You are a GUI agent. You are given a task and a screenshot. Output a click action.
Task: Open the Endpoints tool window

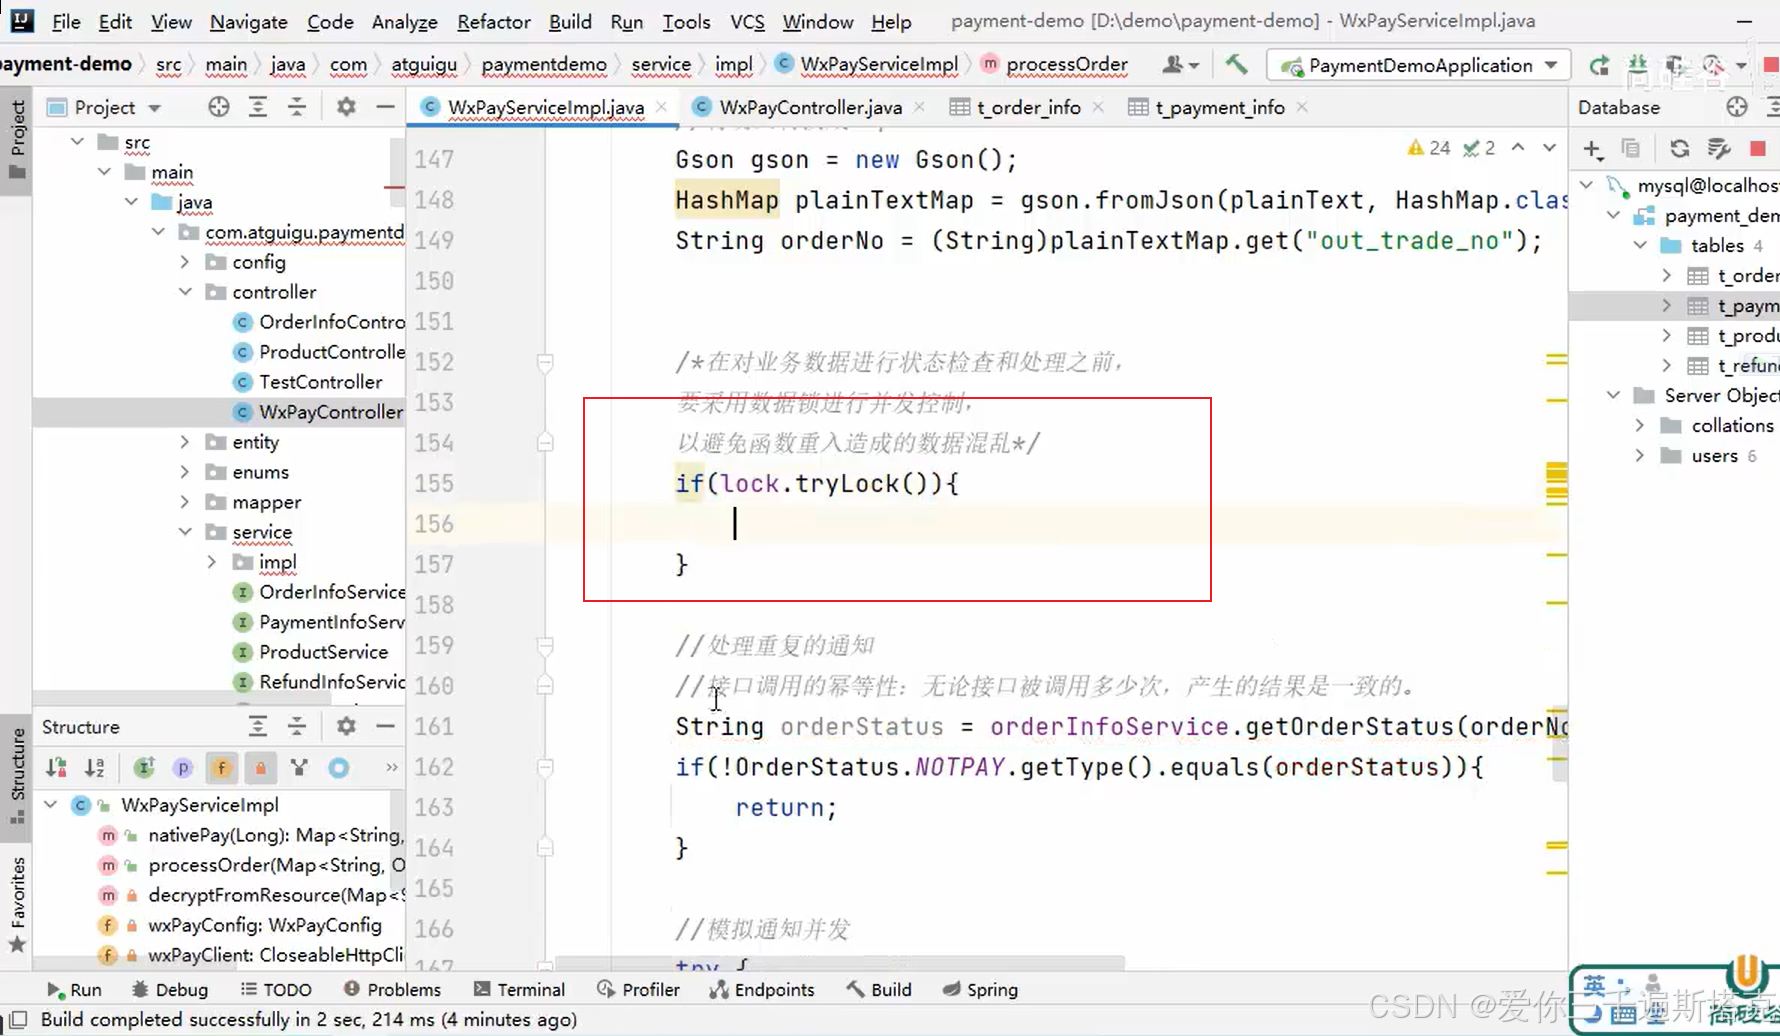click(x=762, y=989)
